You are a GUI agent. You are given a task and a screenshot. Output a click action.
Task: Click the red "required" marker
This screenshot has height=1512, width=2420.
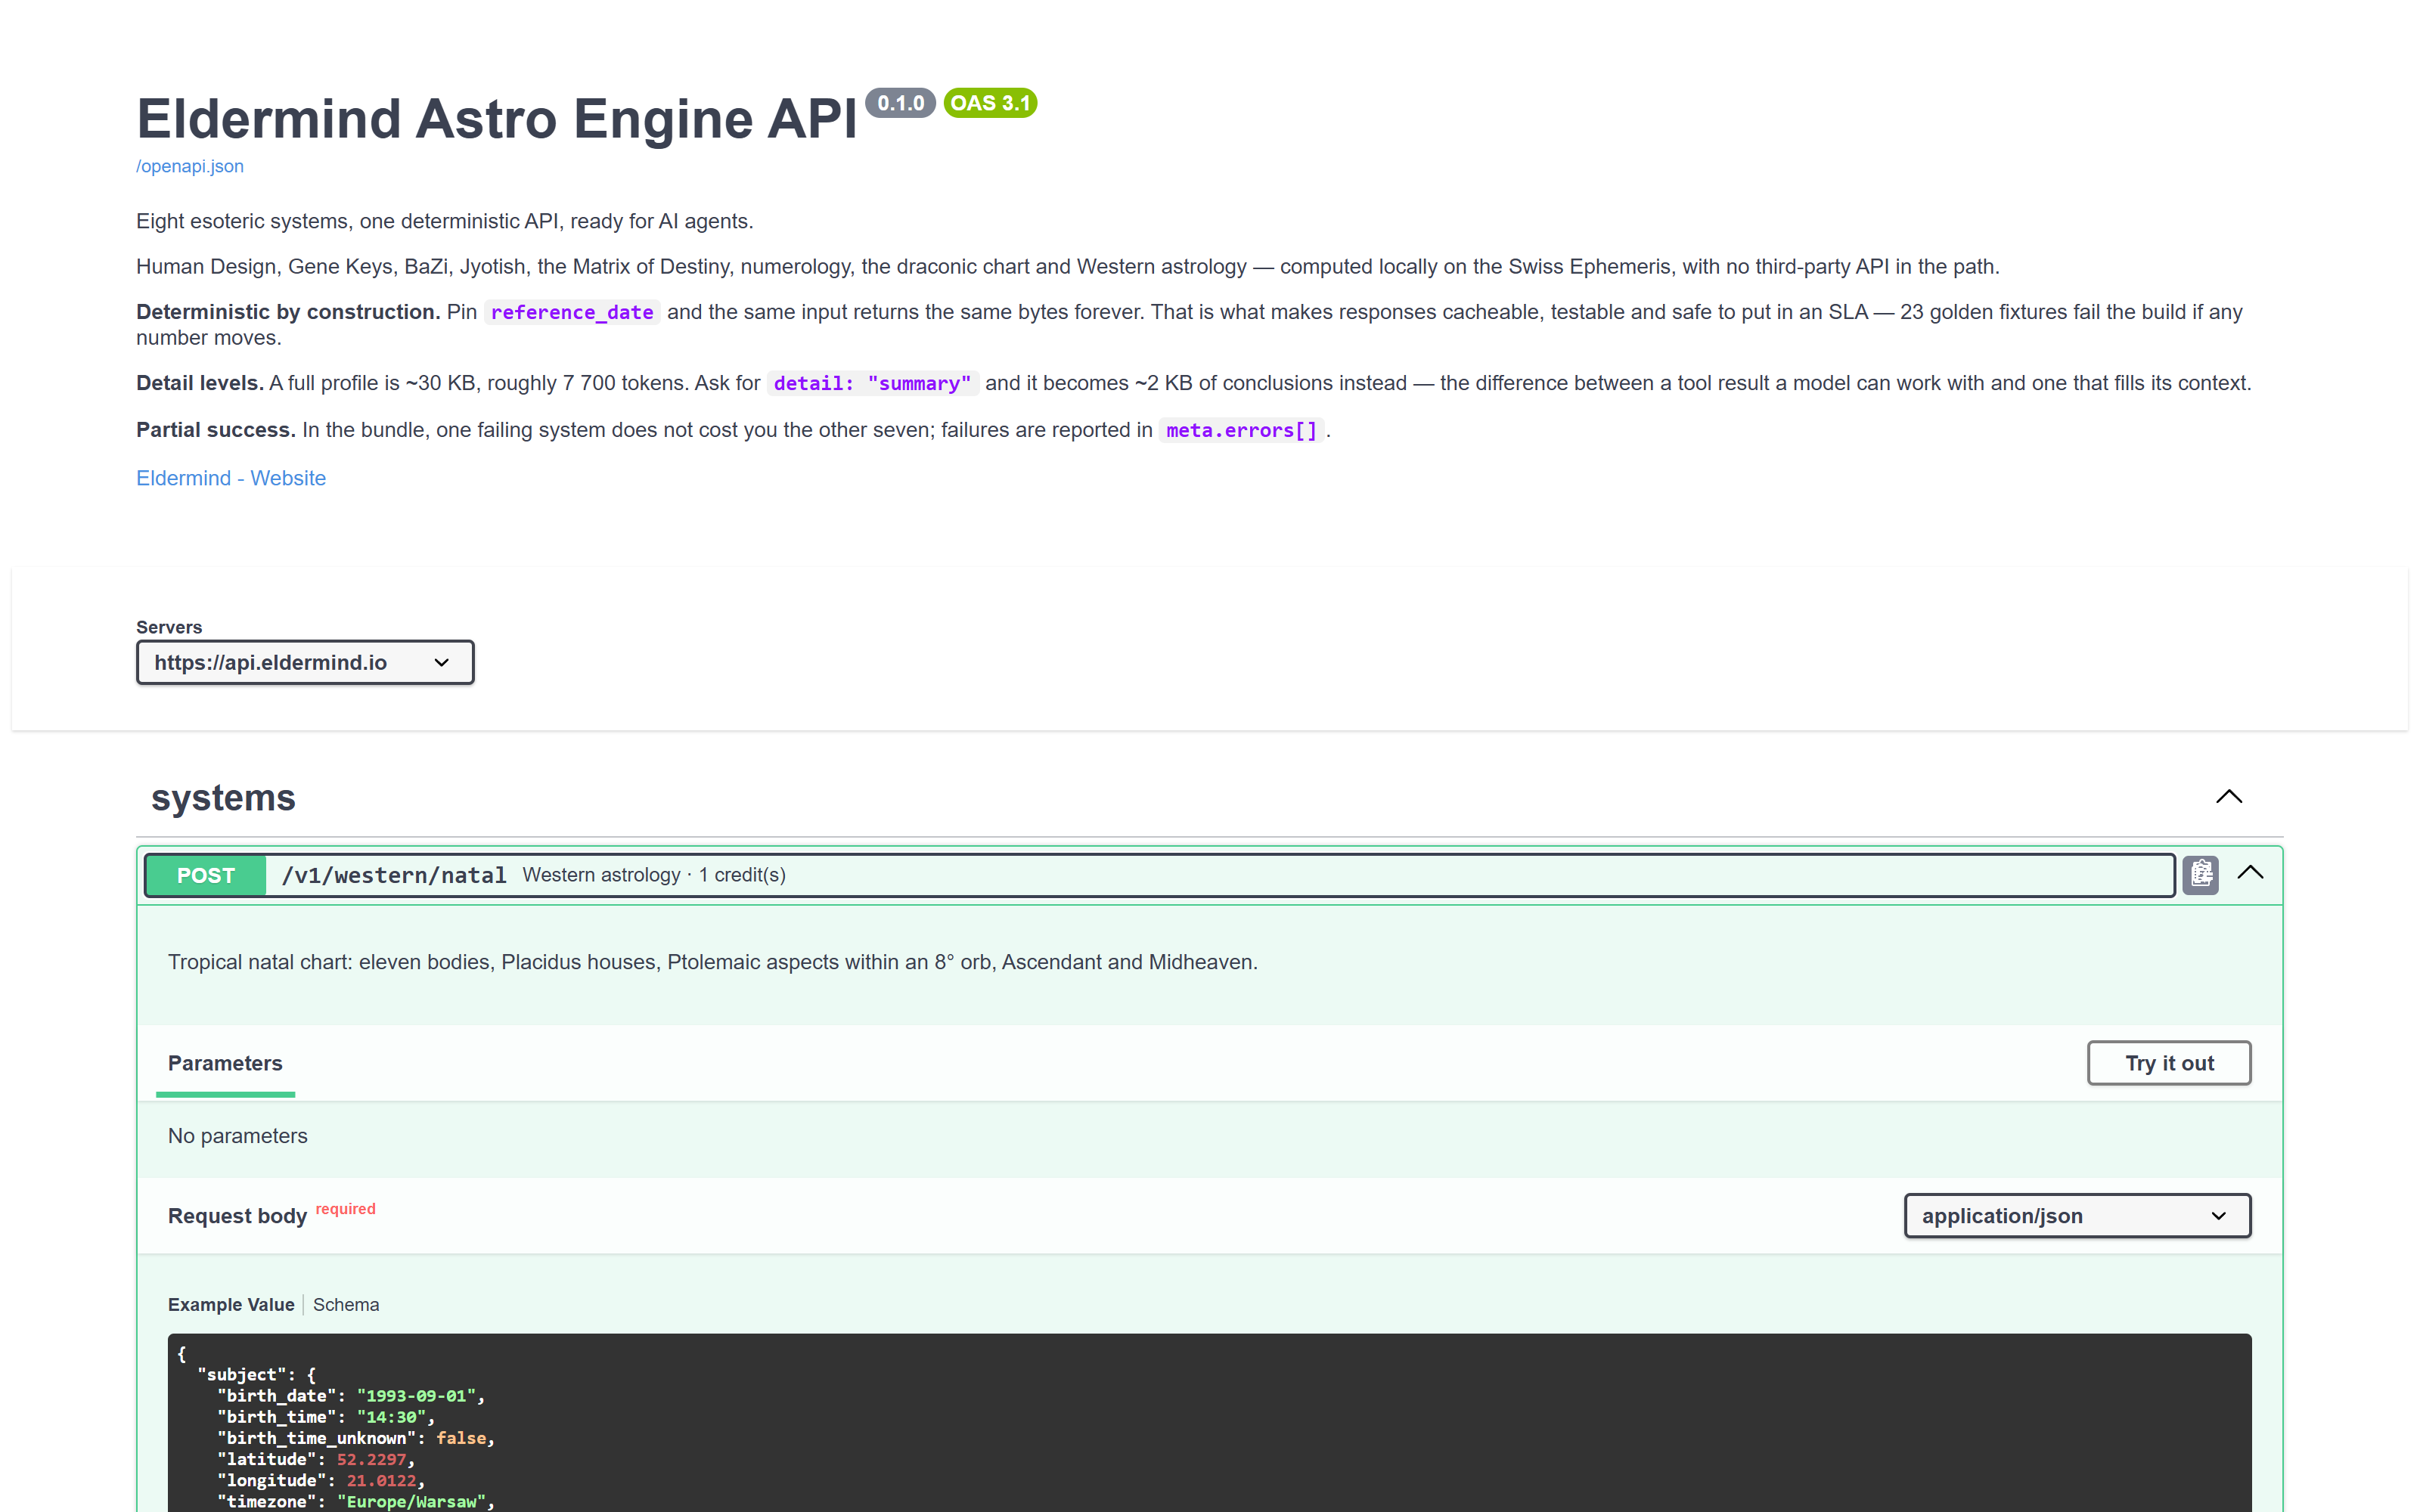(x=346, y=1209)
